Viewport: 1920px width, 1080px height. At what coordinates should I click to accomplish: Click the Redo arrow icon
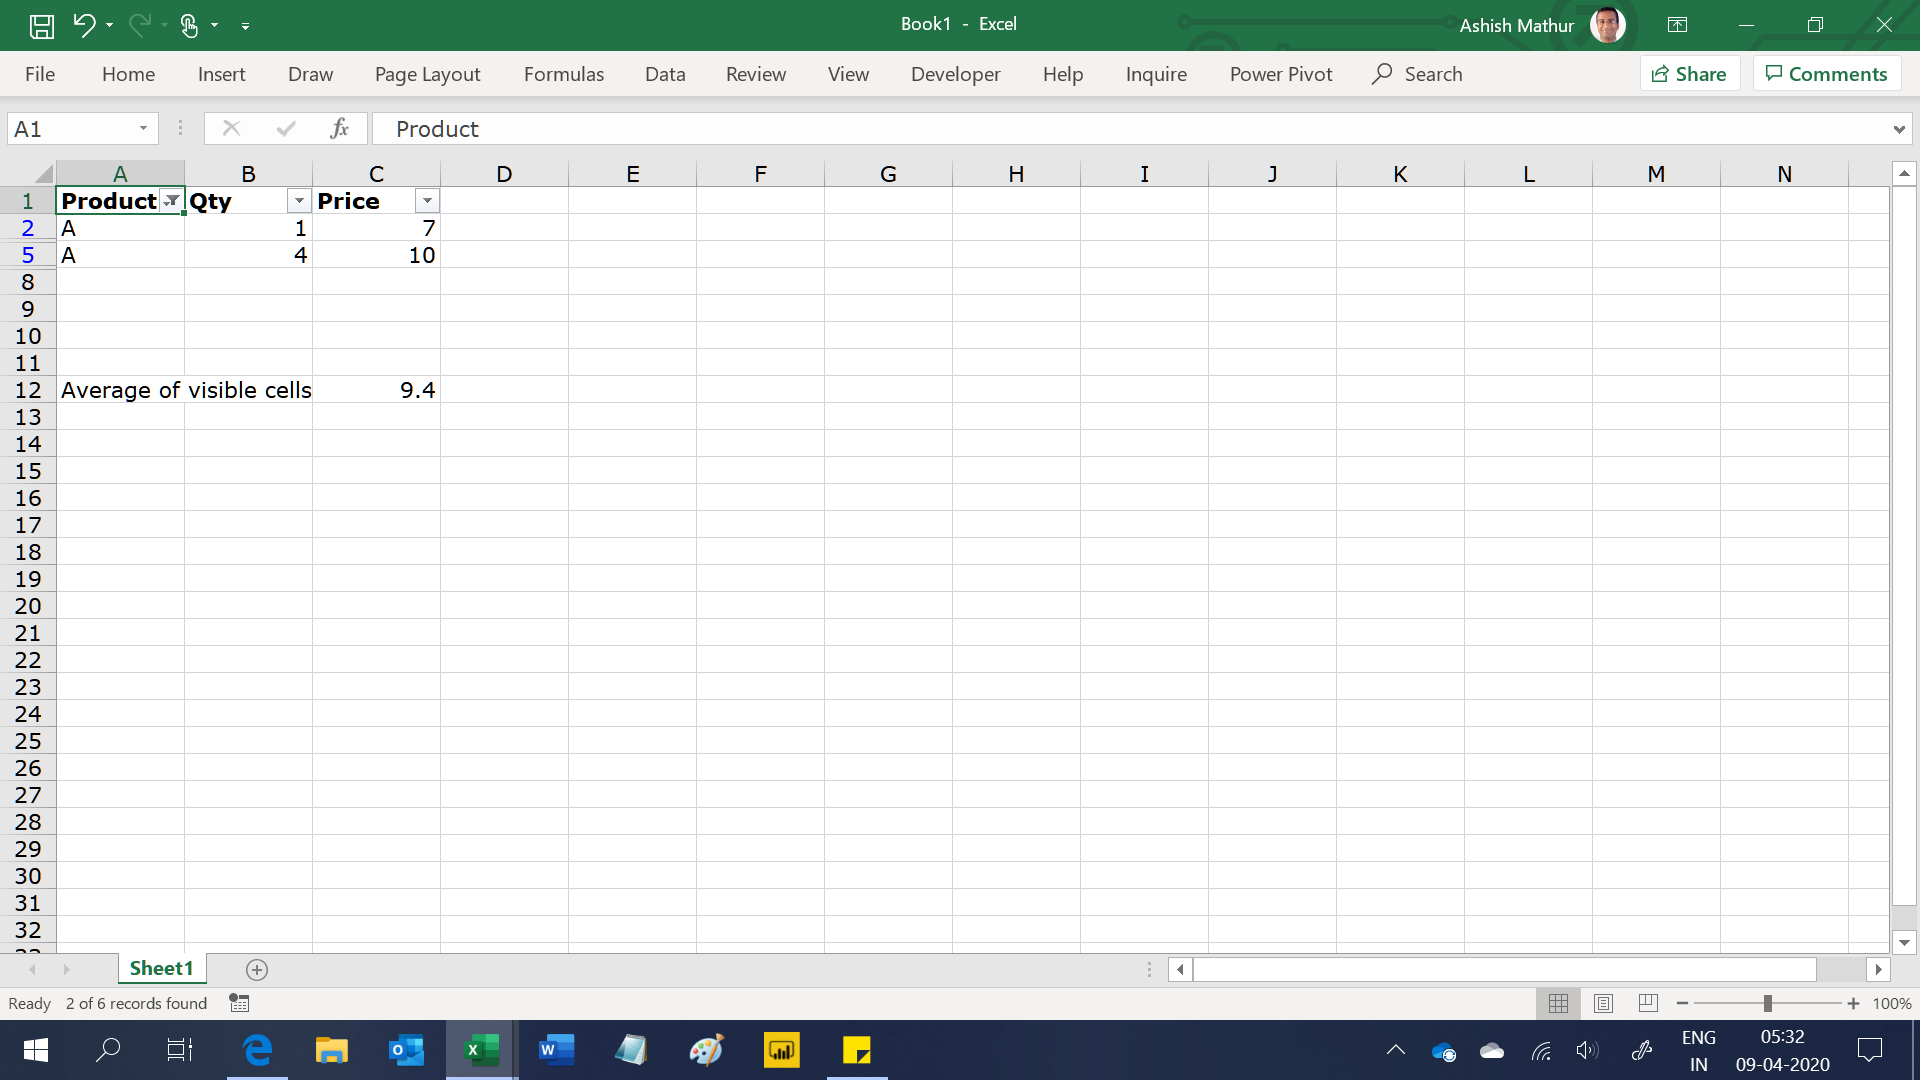click(139, 25)
